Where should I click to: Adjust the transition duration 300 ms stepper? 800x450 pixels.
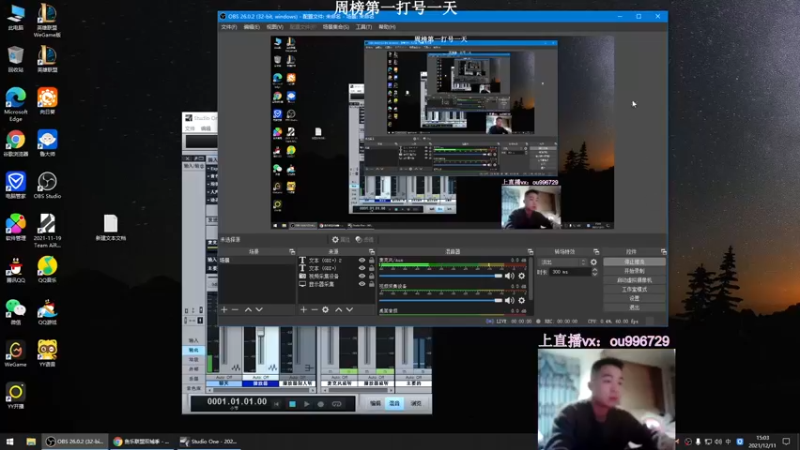pyautogui.click(x=594, y=272)
